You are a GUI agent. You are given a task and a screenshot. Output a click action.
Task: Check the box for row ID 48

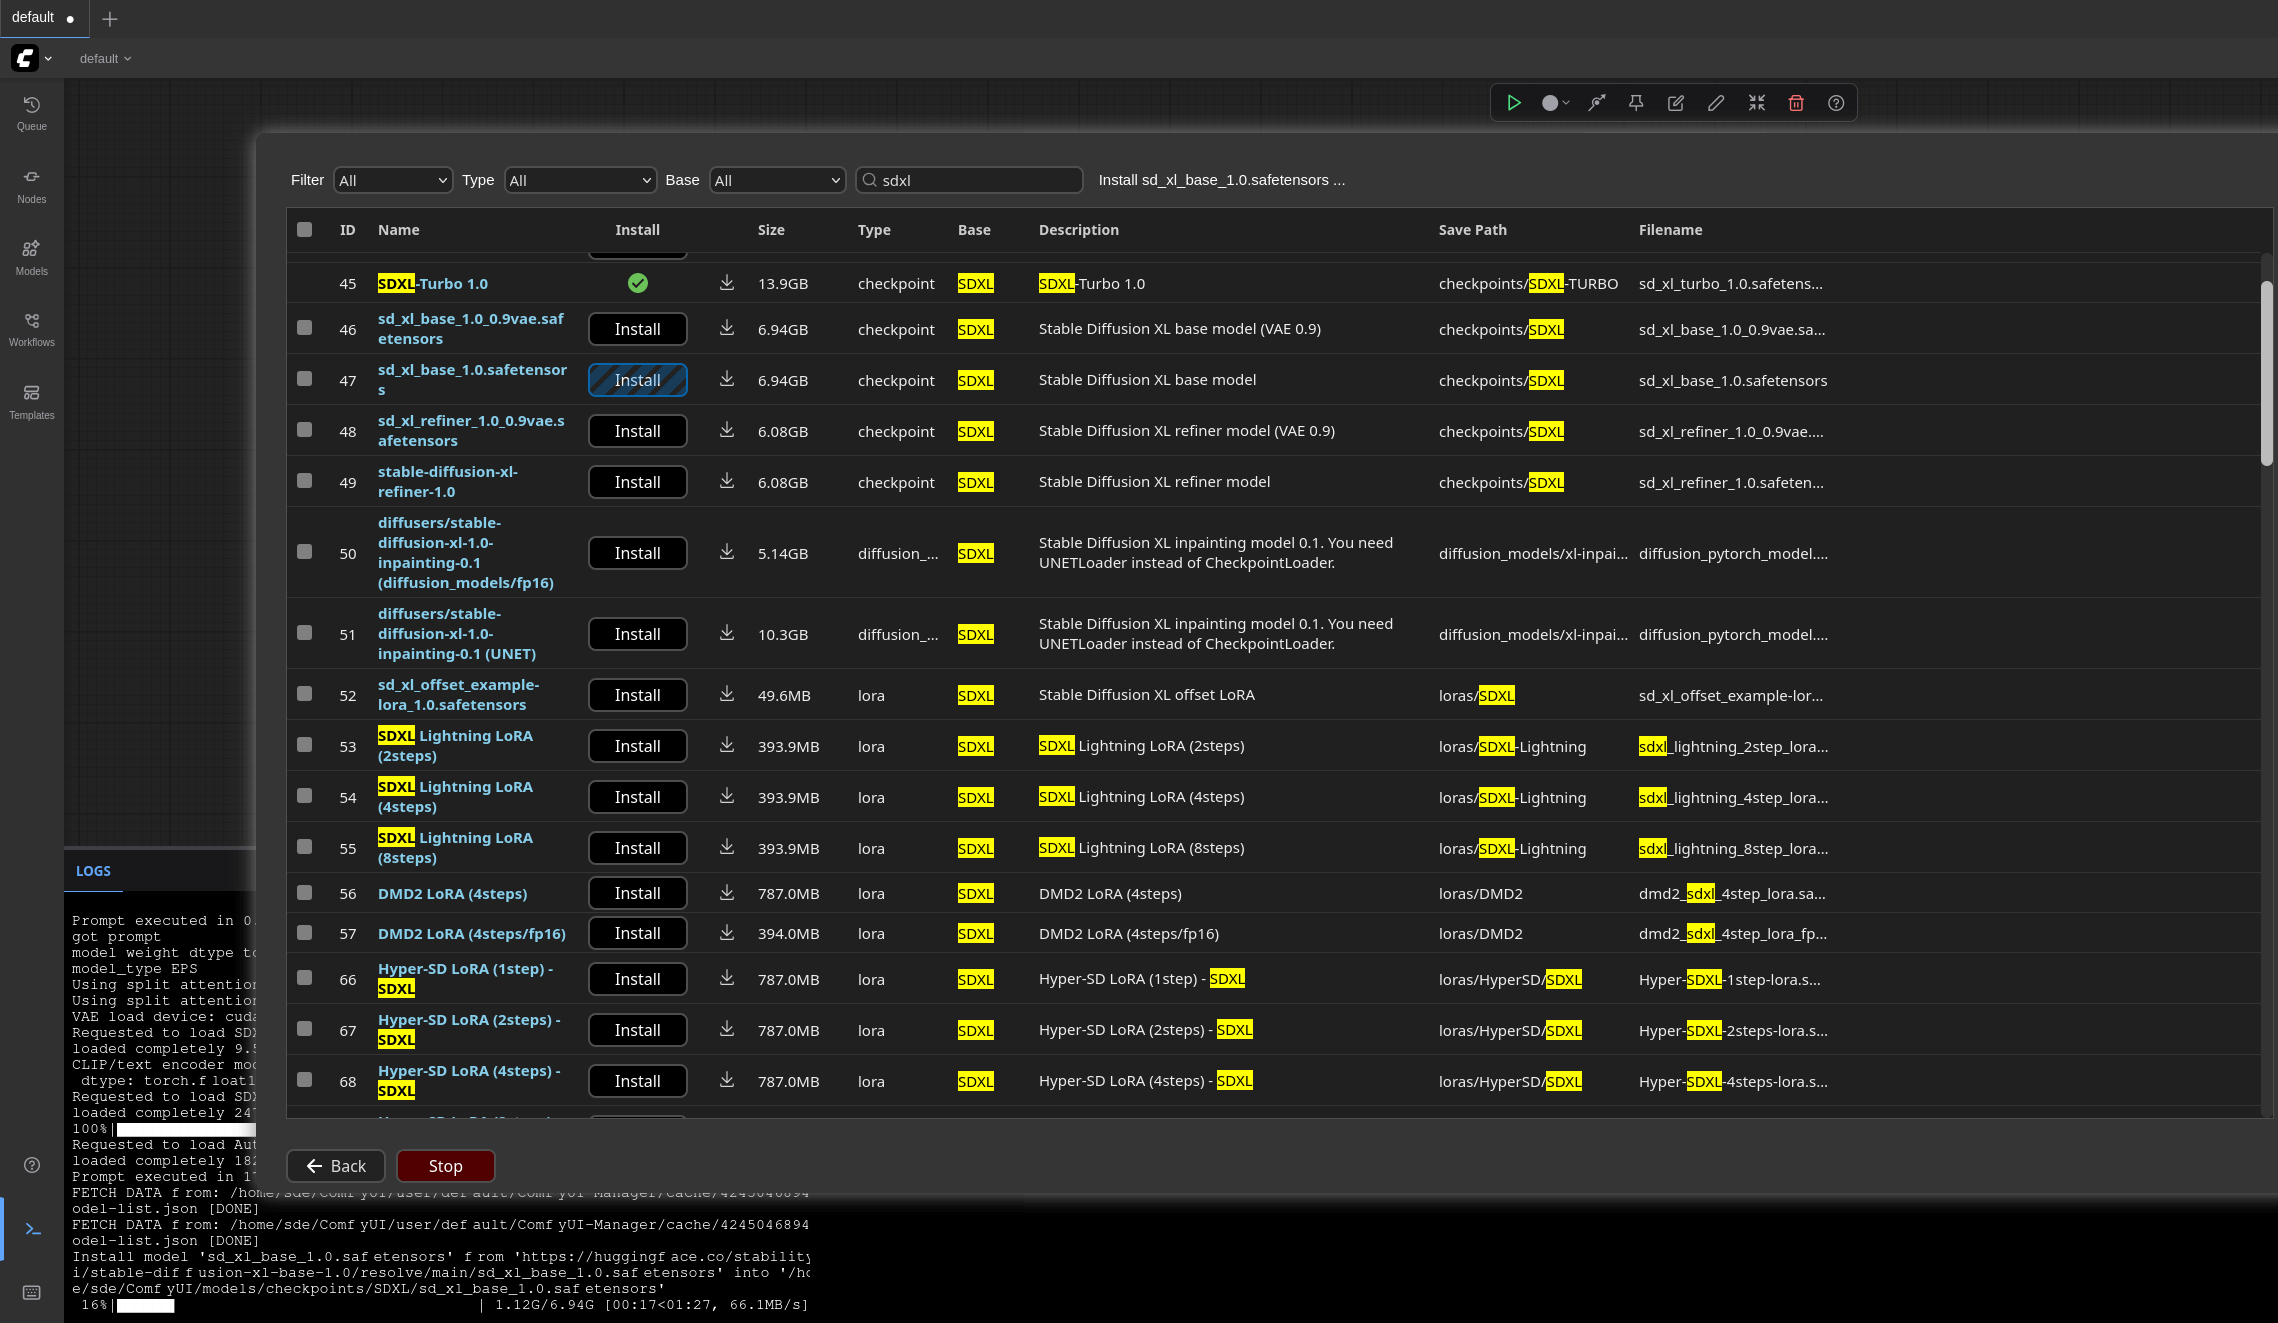click(x=305, y=429)
